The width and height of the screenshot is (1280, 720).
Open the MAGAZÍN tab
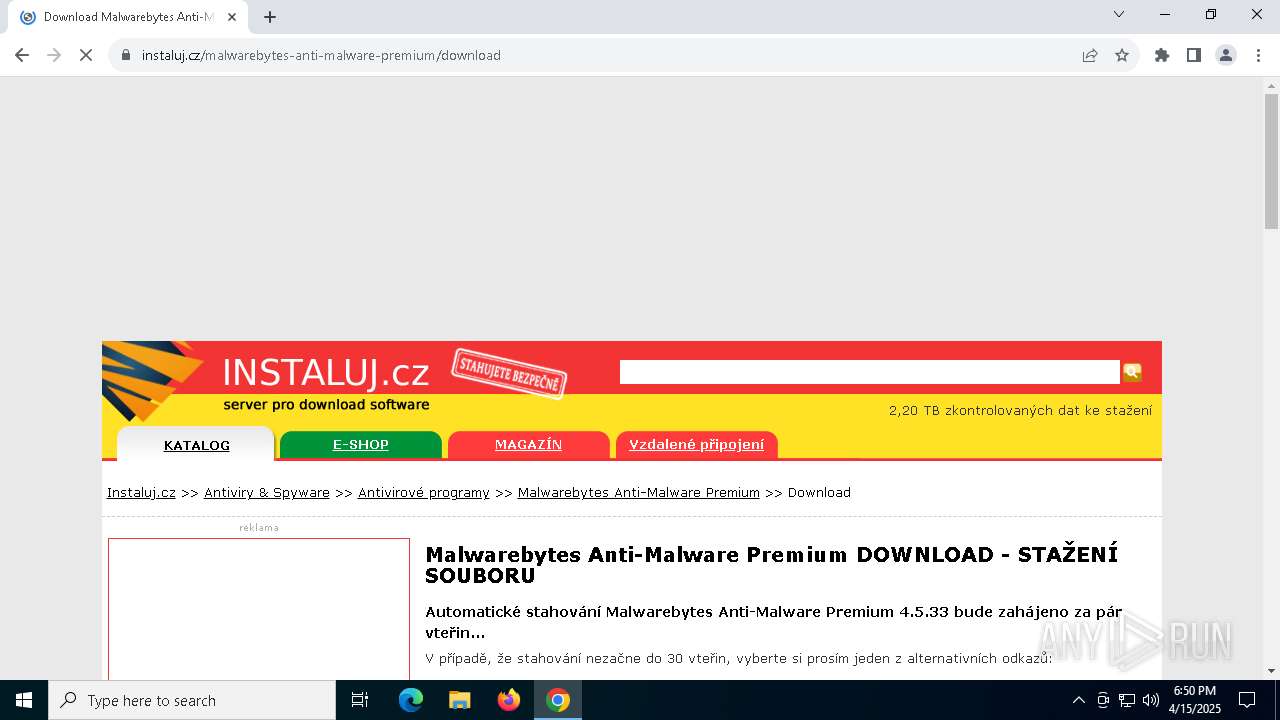coord(528,445)
